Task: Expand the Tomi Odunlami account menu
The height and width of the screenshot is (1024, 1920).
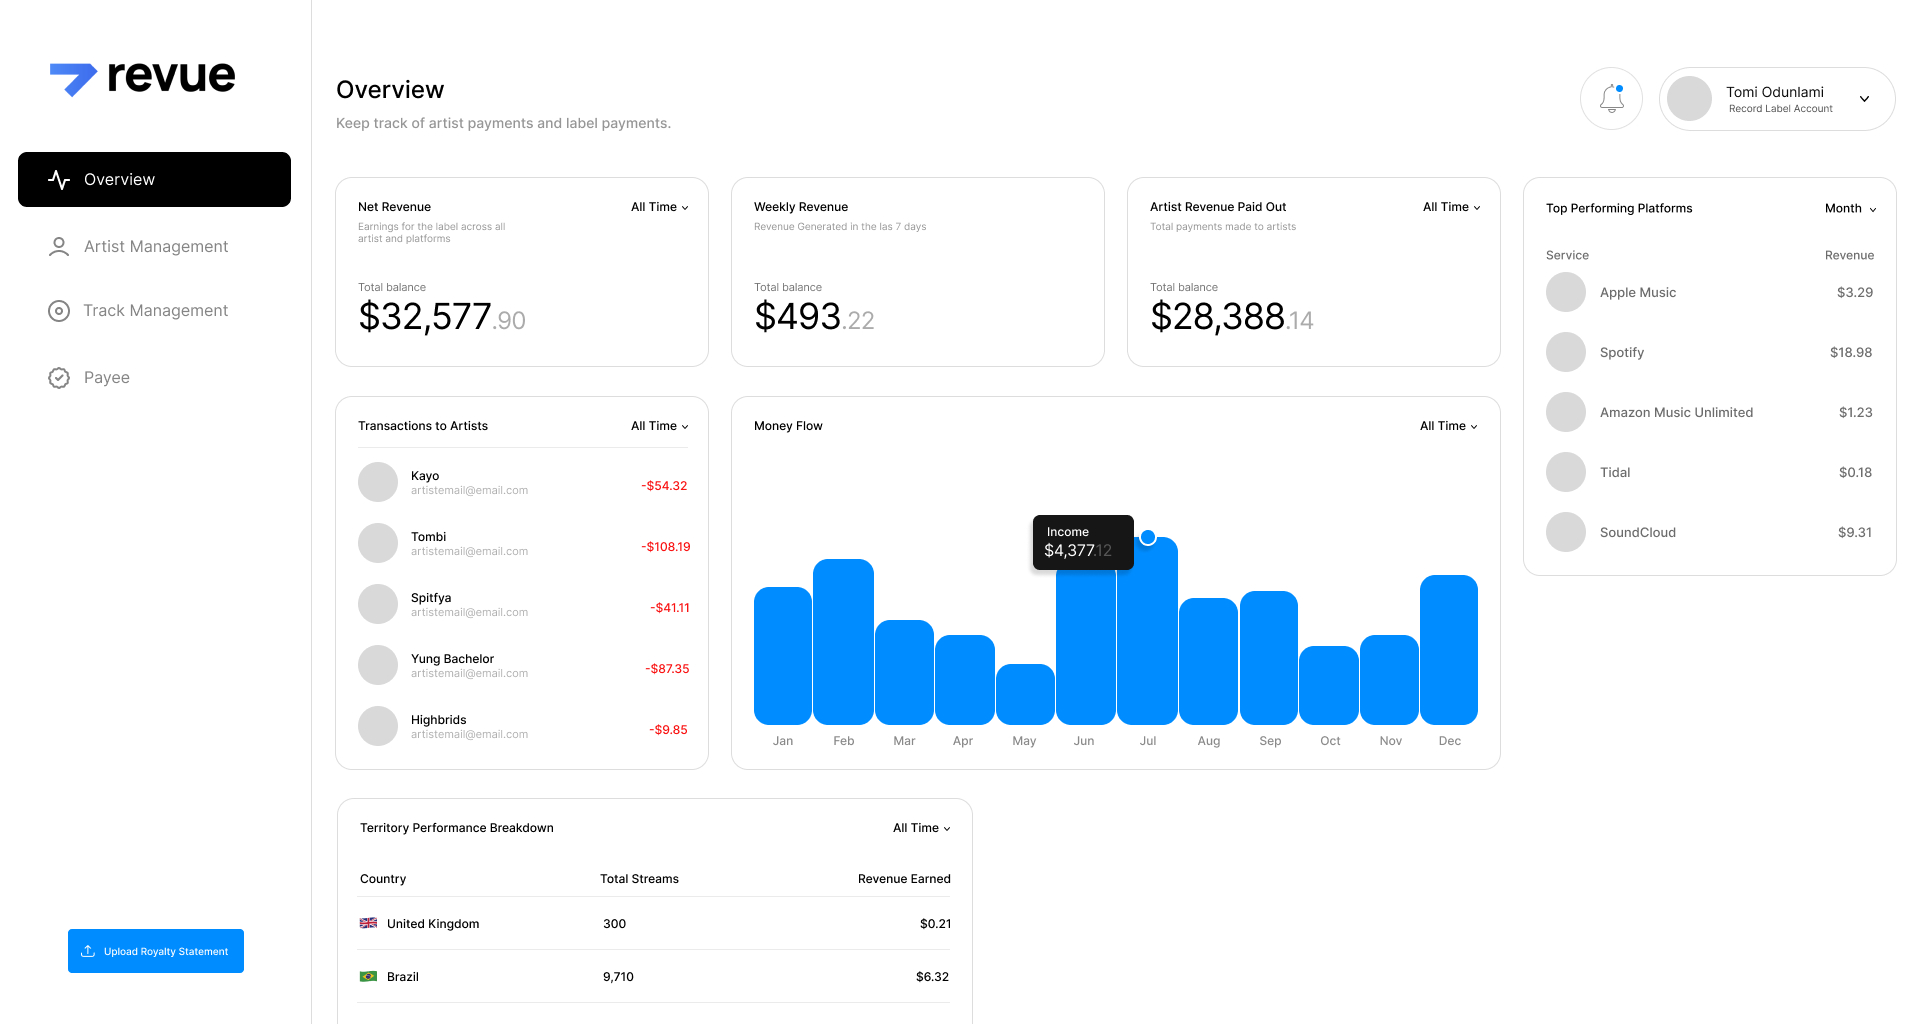Action: (x=1864, y=99)
